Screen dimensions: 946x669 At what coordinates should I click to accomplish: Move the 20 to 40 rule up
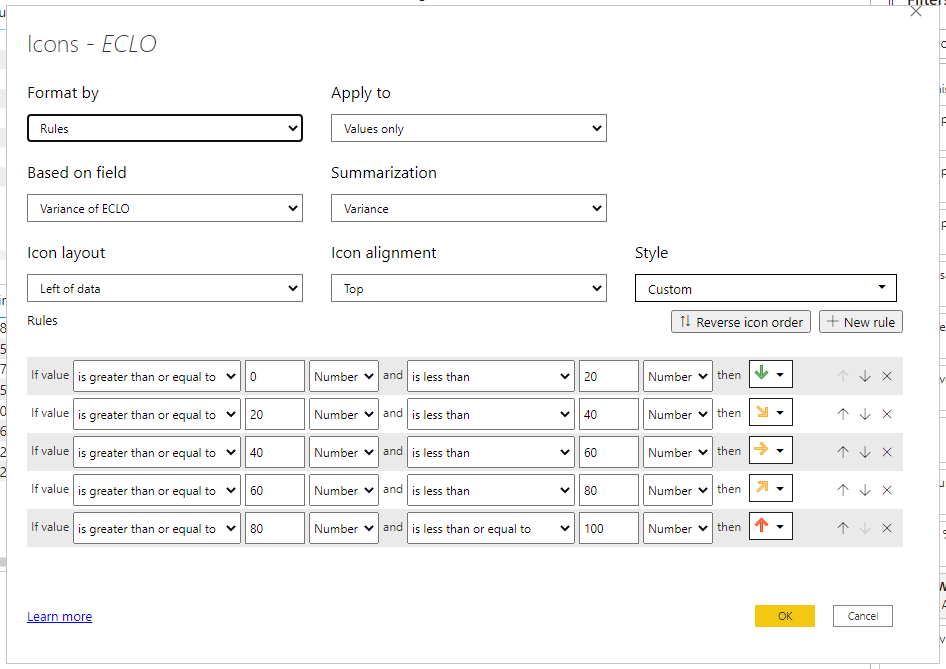[x=843, y=414]
